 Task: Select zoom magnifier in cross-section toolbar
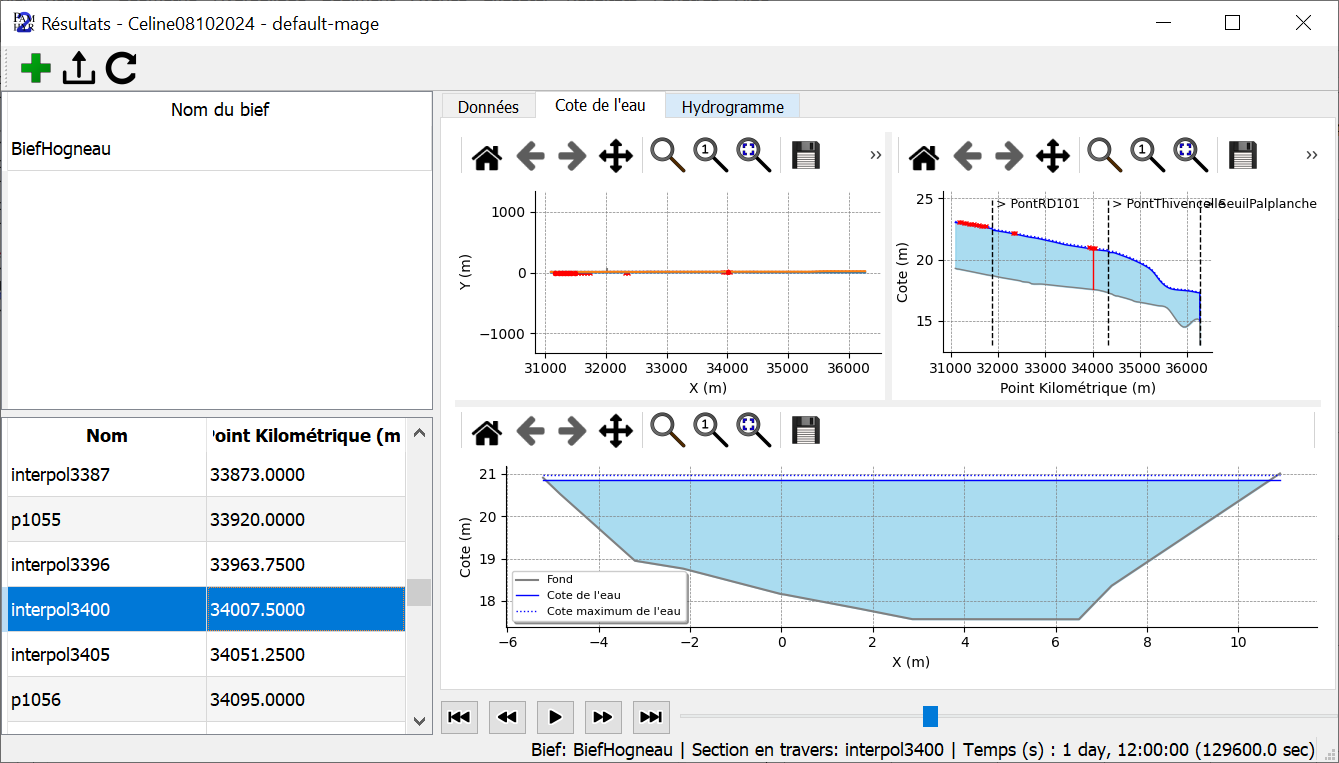(x=666, y=431)
